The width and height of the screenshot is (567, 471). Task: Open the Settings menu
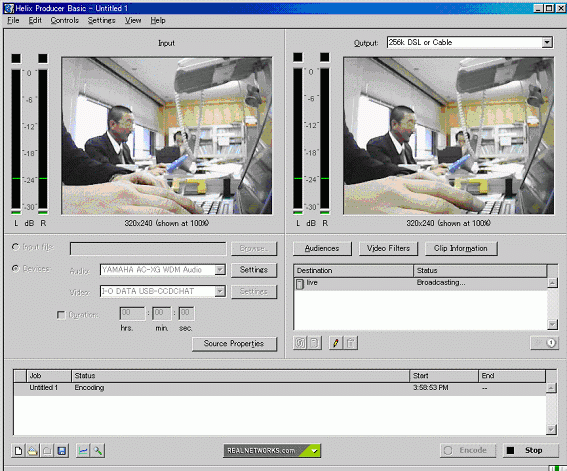coord(102,21)
